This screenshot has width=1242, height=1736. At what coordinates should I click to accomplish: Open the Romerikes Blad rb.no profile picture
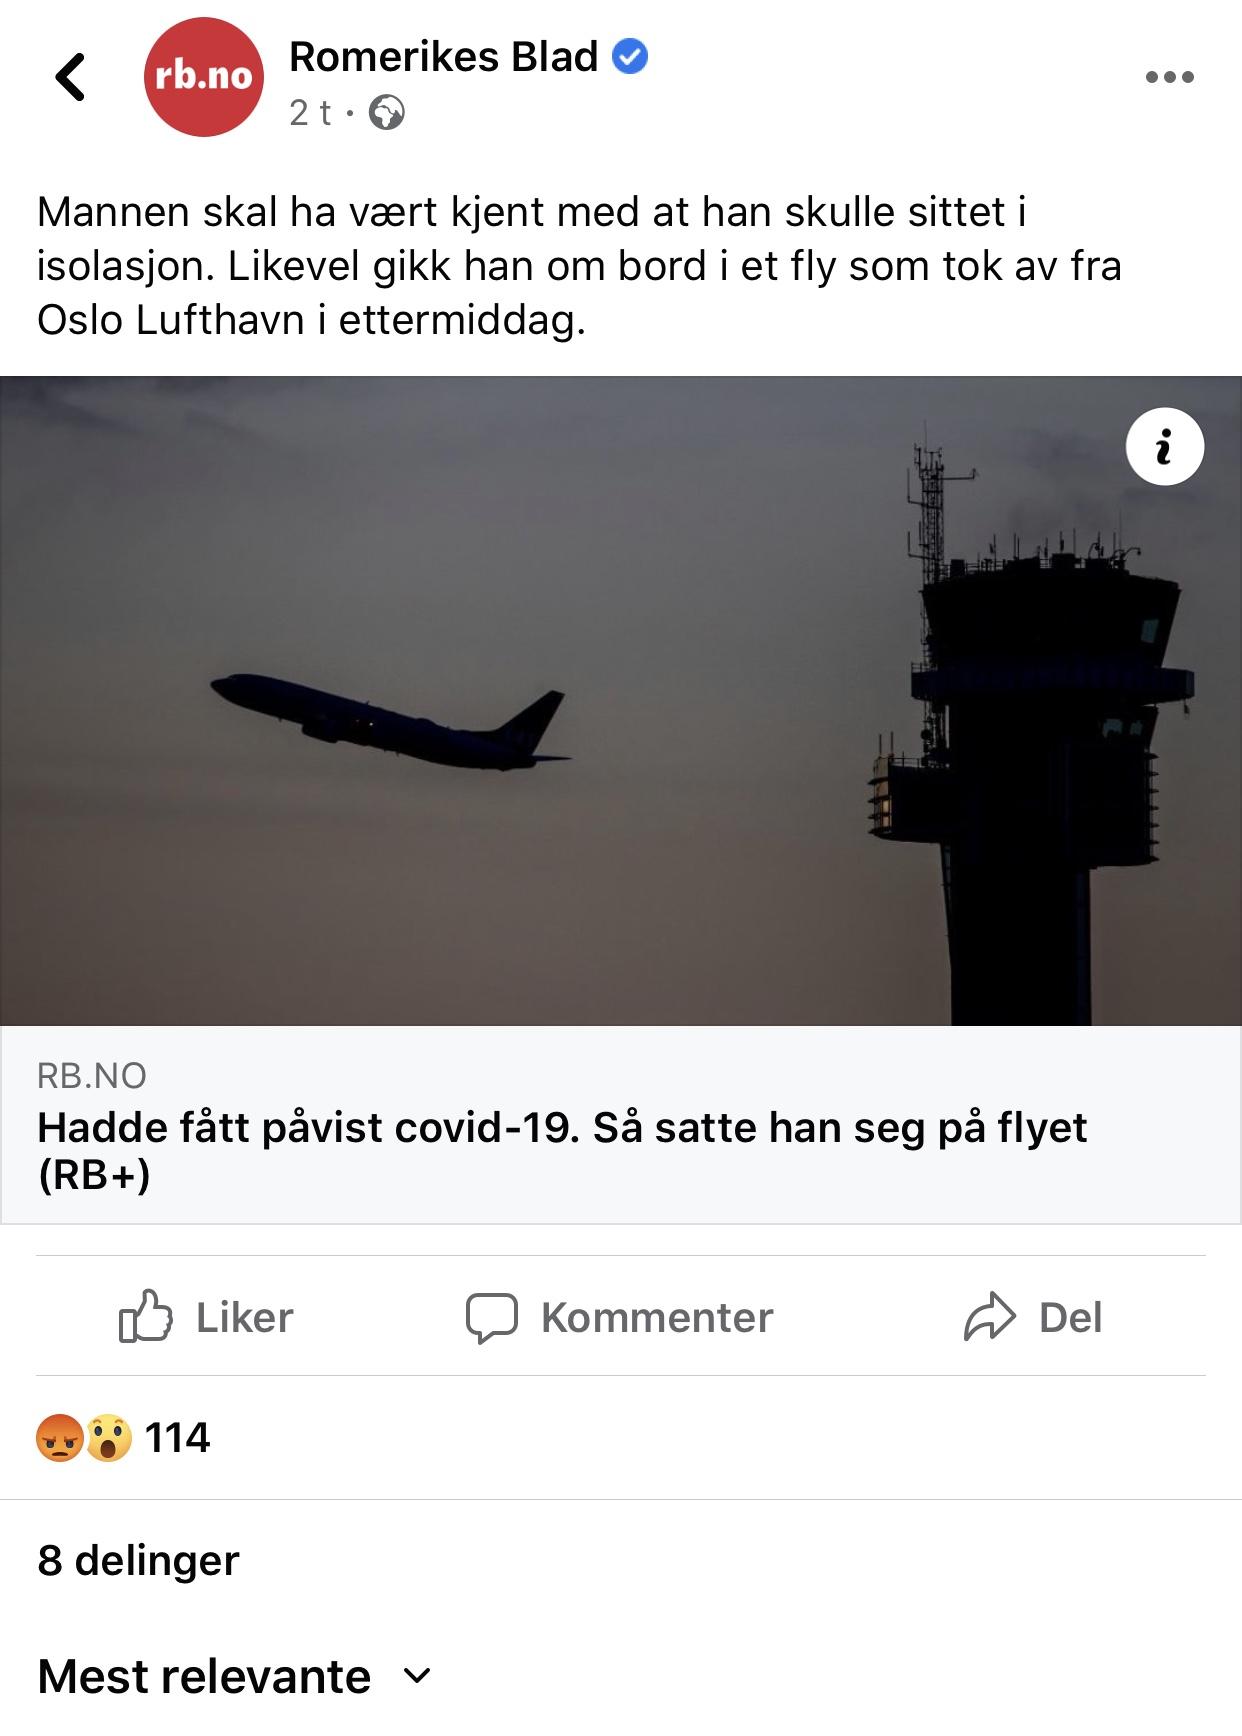(204, 77)
